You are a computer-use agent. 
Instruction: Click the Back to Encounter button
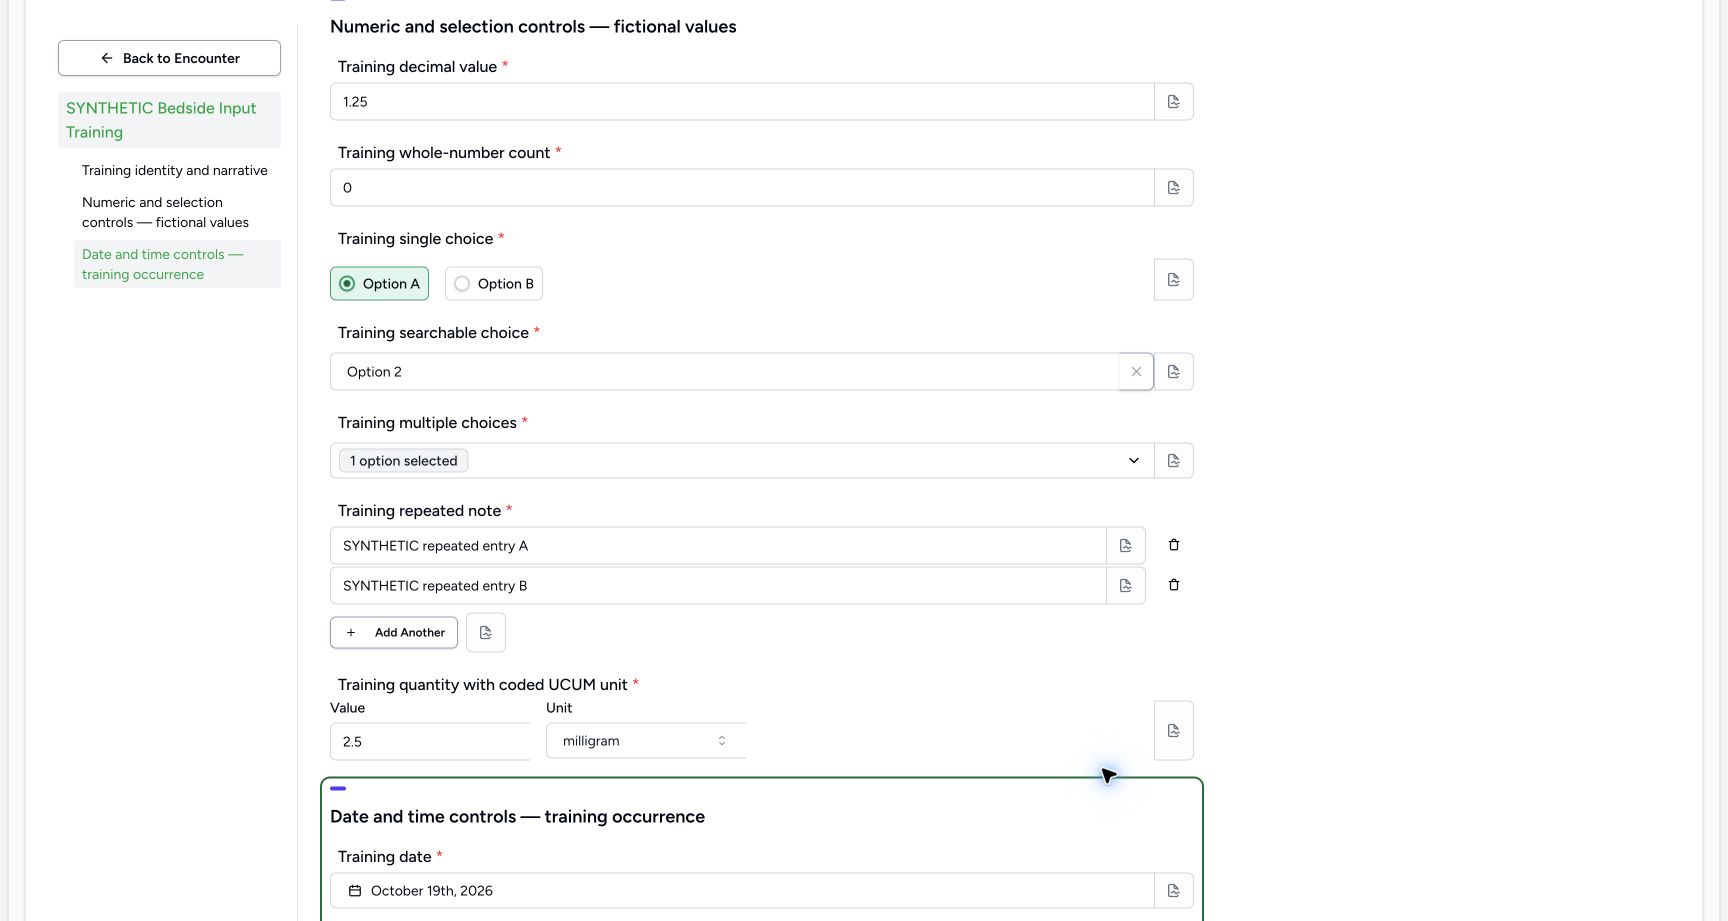pyautogui.click(x=169, y=58)
